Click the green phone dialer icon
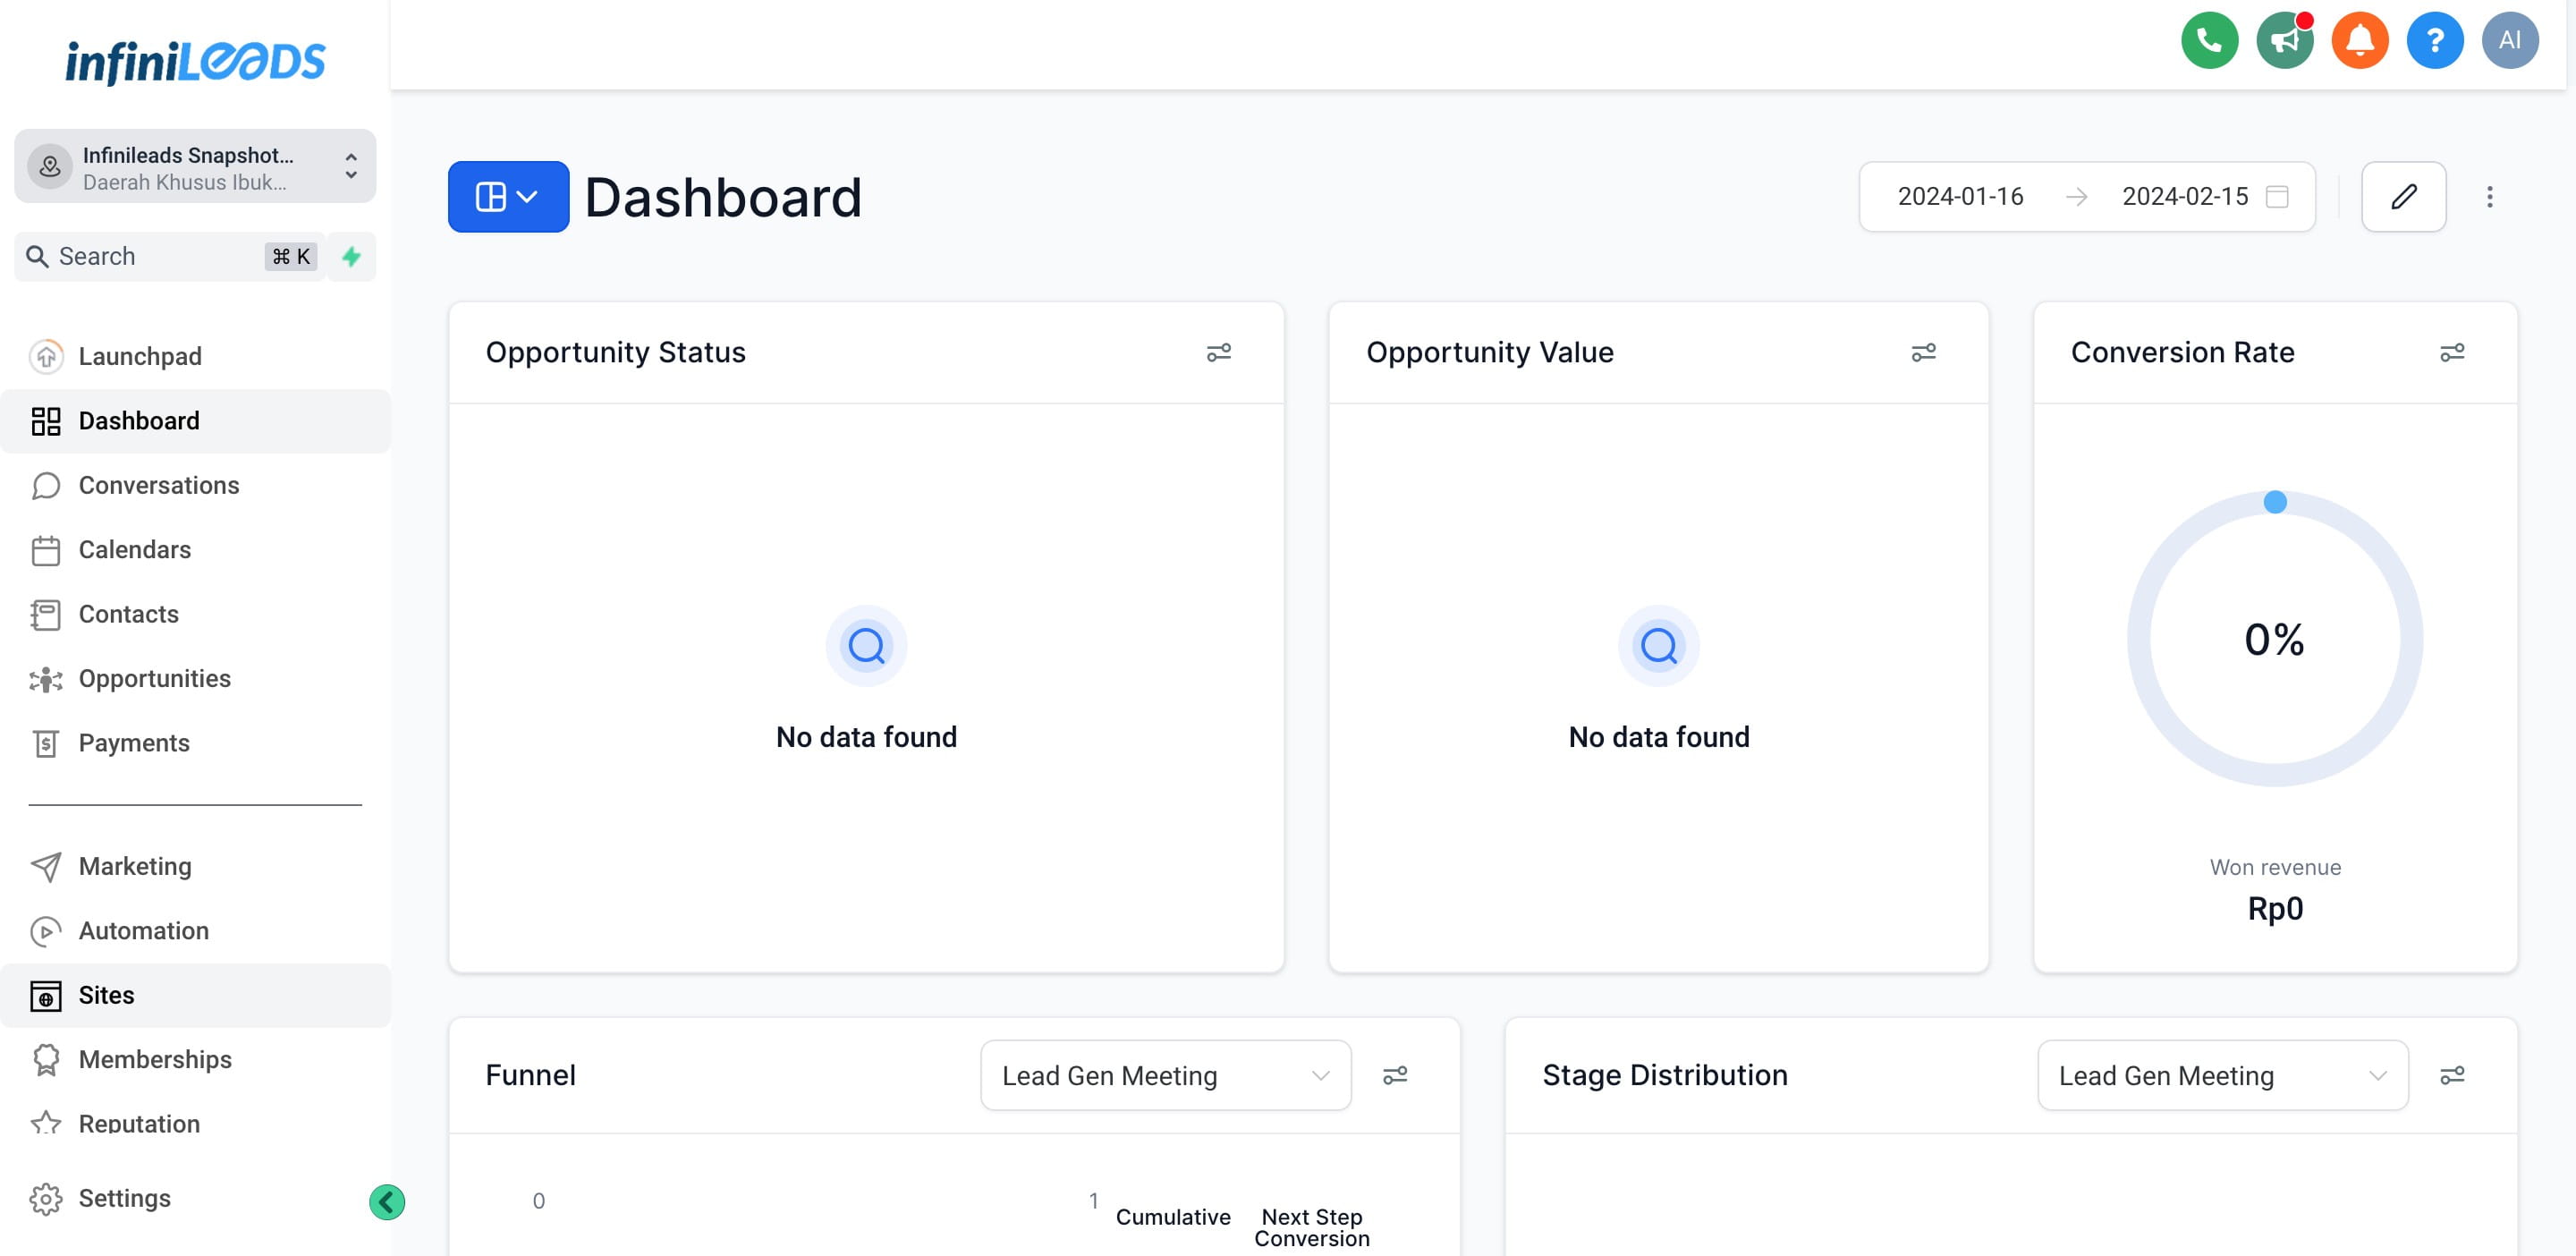Image resolution: width=2576 pixels, height=1256 pixels. pyautogui.click(x=2208, y=40)
